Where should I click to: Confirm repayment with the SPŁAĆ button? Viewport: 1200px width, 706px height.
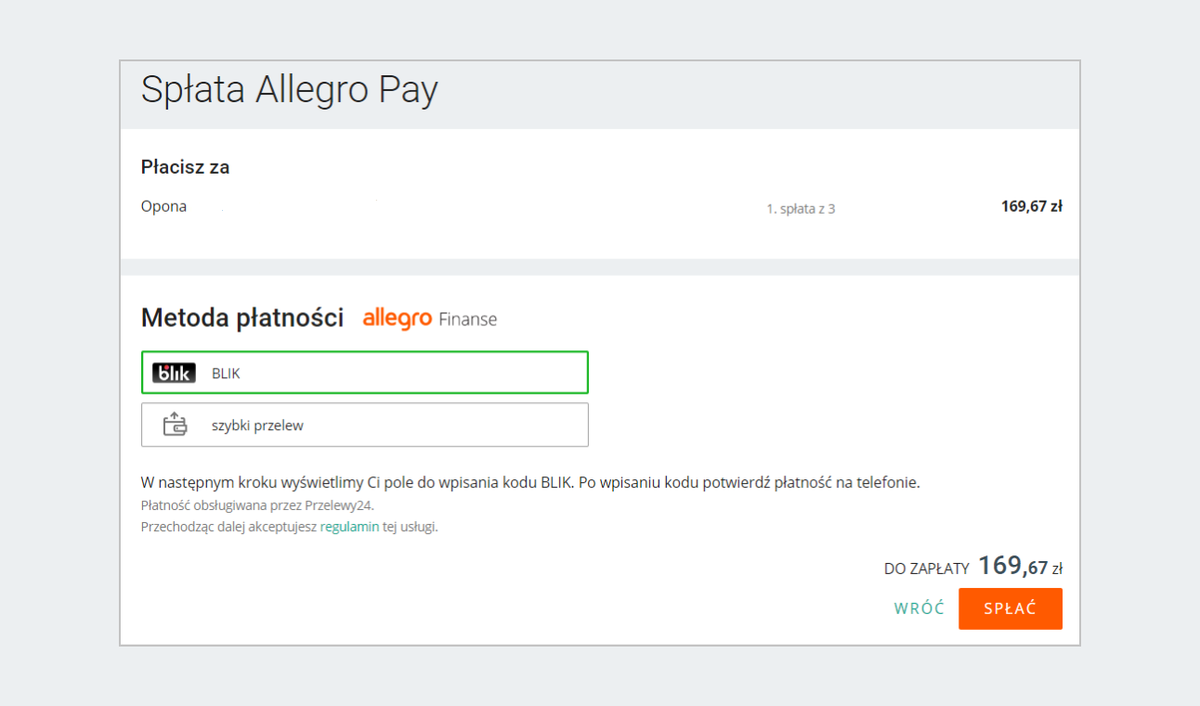[x=1010, y=609]
